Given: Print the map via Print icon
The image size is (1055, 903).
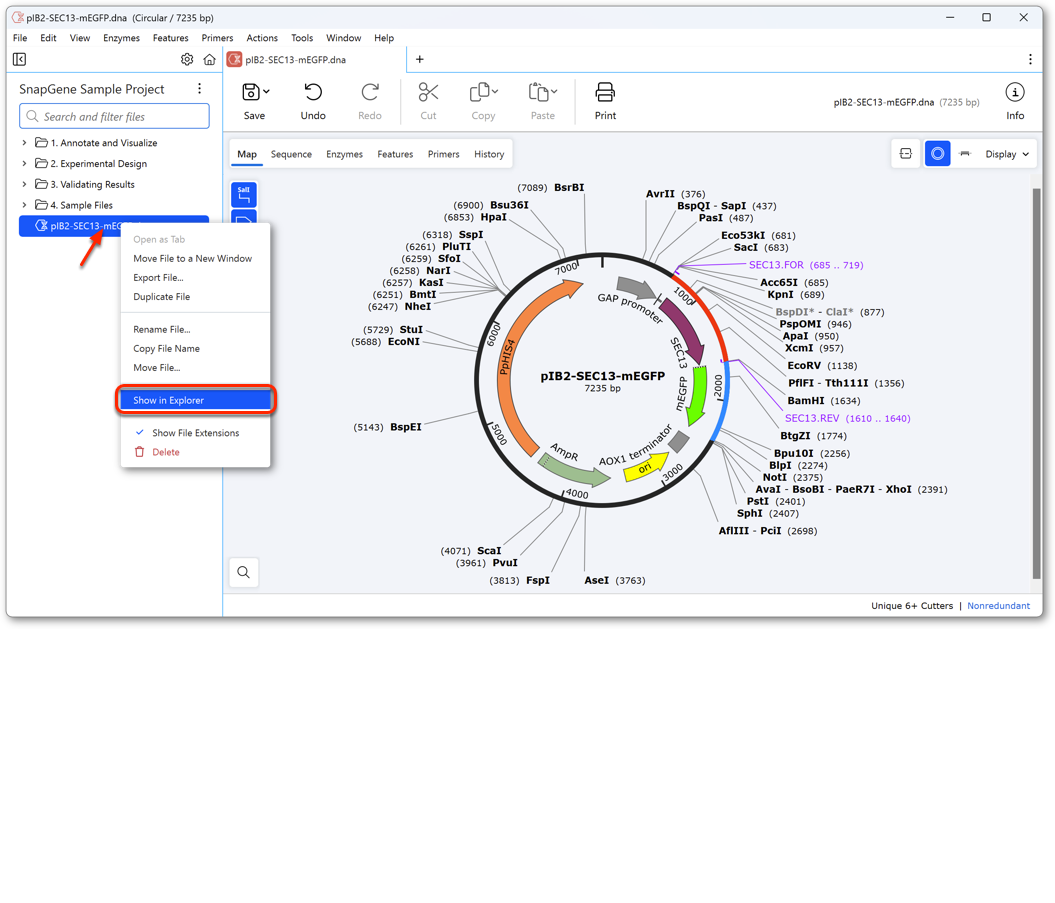Looking at the screenshot, I should pos(605,92).
